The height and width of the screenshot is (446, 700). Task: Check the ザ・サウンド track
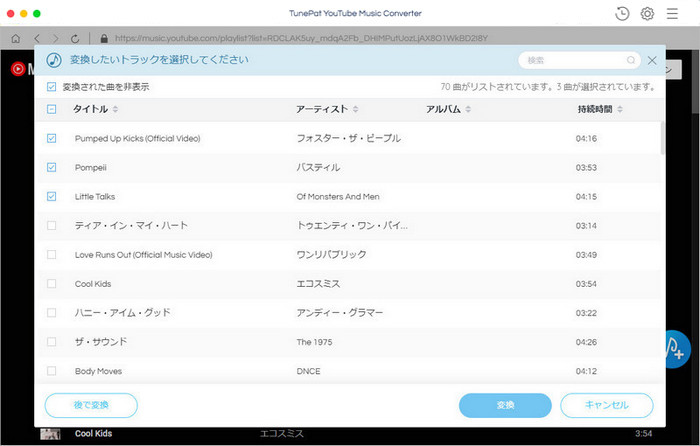[51, 342]
